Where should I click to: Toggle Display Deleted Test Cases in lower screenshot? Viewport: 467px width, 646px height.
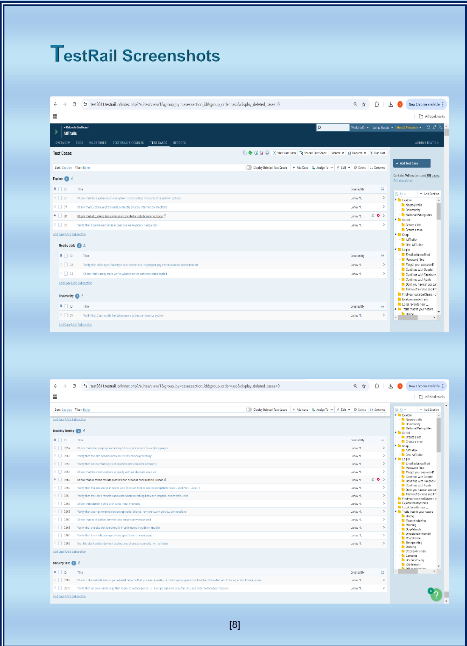(249, 410)
